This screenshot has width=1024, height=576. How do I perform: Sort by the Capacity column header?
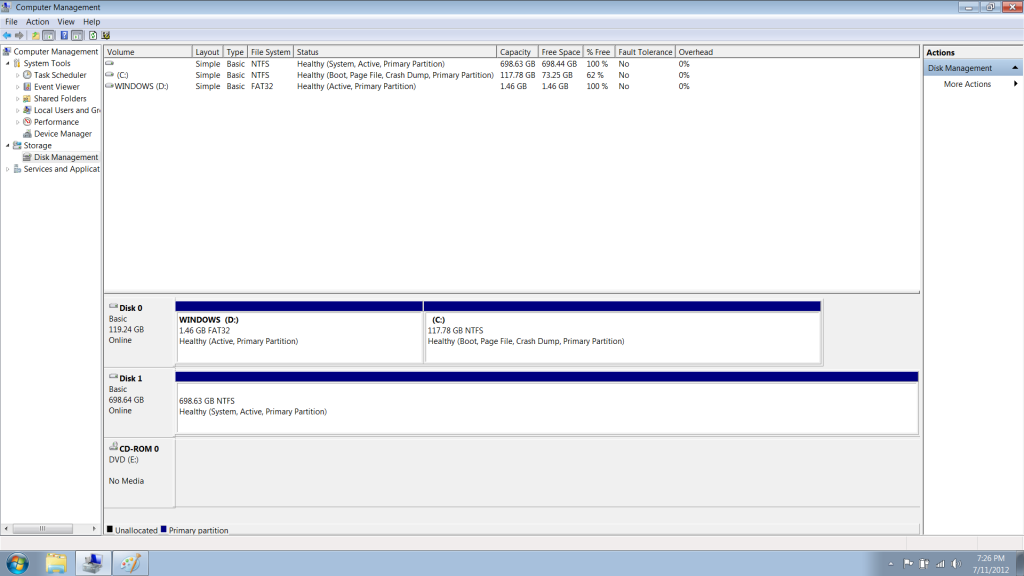coord(517,52)
